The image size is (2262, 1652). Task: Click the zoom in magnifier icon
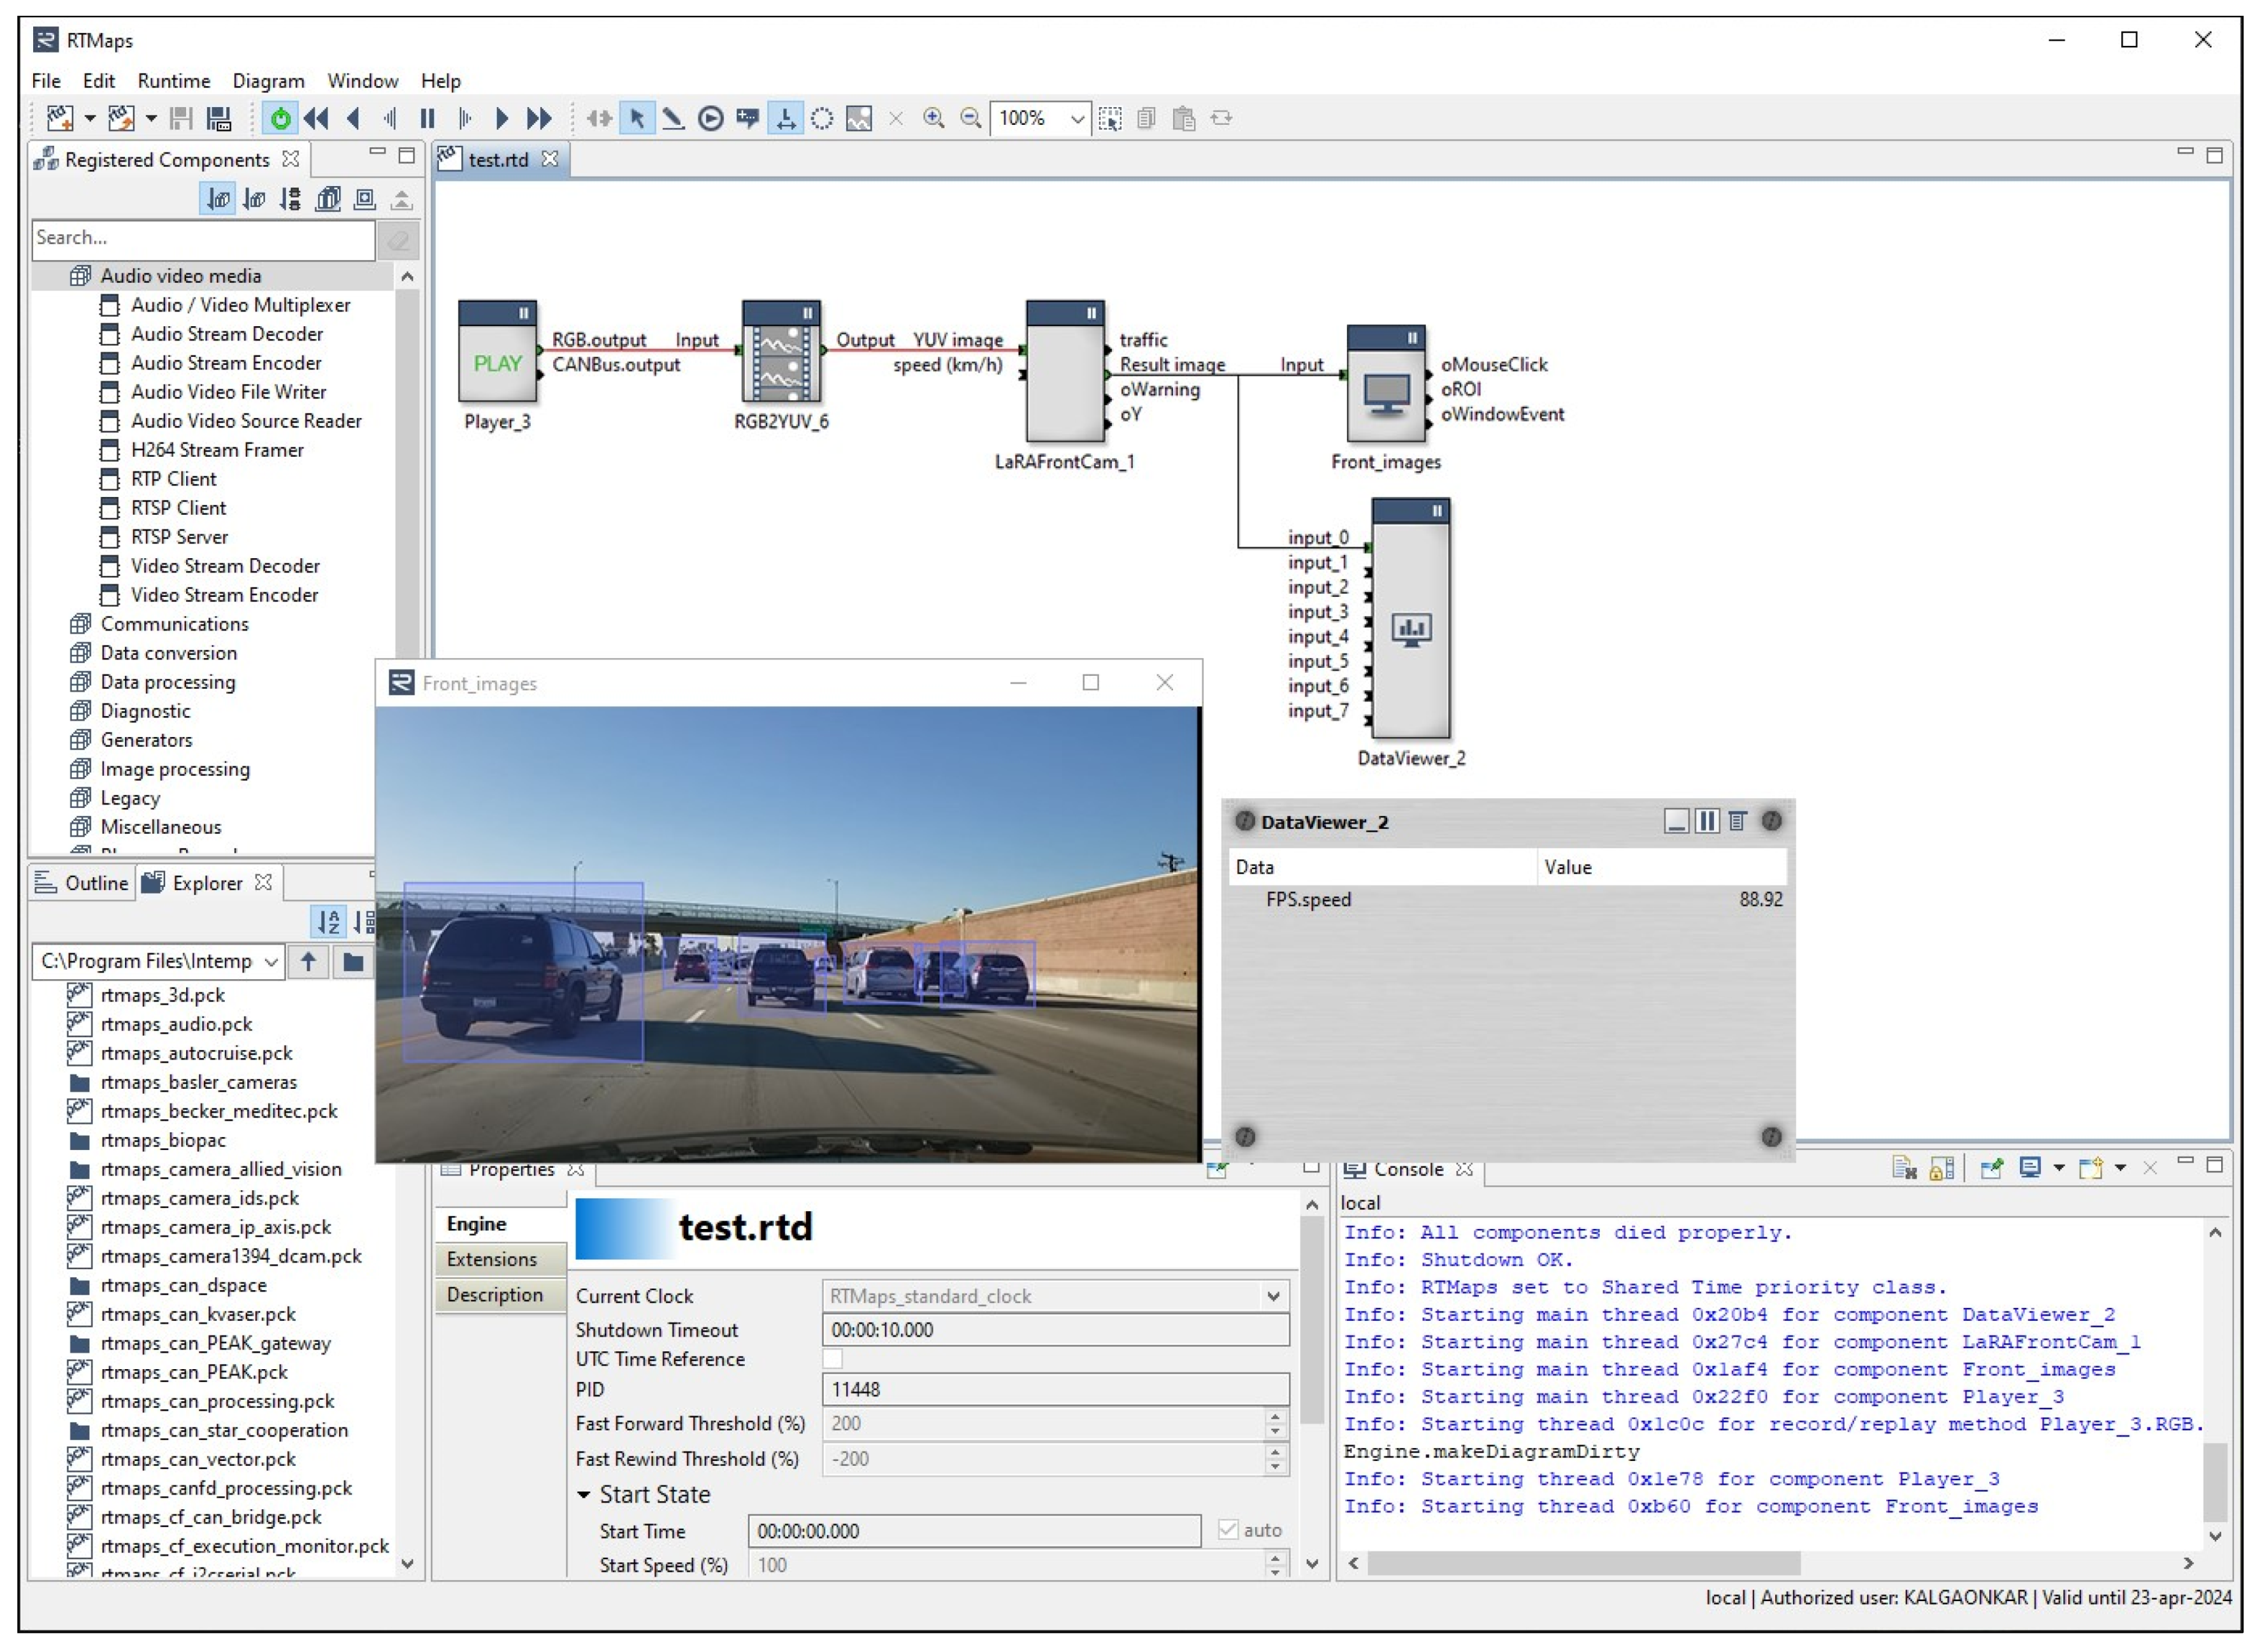[x=933, y=119]
